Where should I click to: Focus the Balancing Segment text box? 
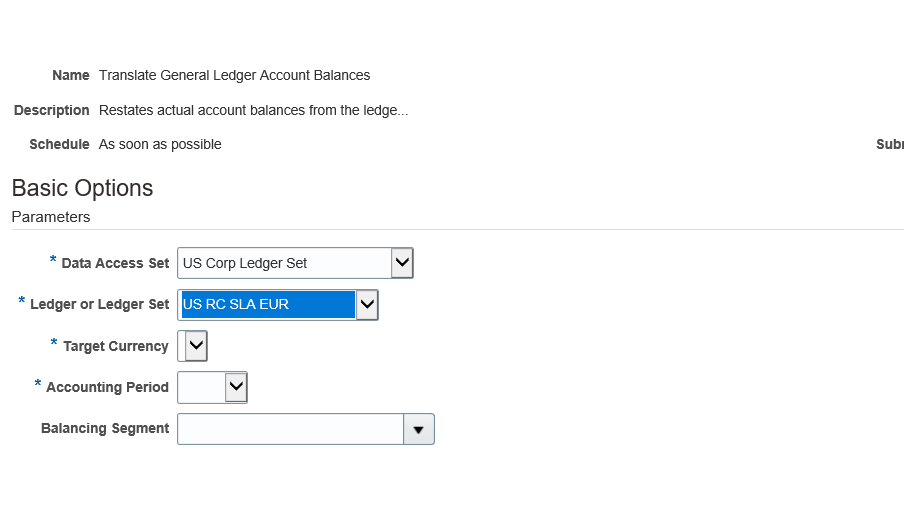[290, 429]
